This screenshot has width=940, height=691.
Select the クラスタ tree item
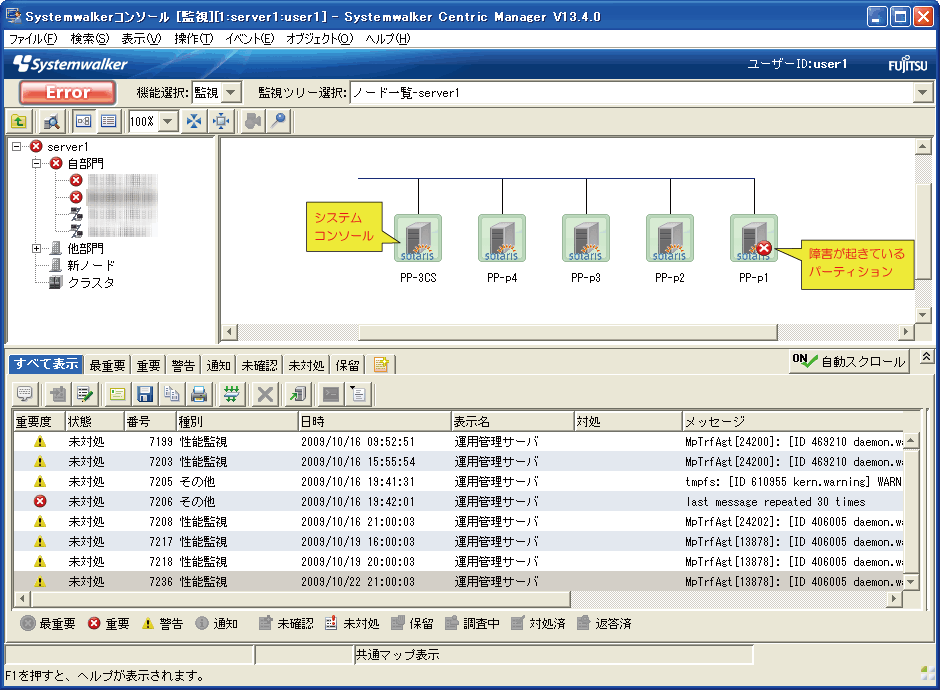pos(90,283)
